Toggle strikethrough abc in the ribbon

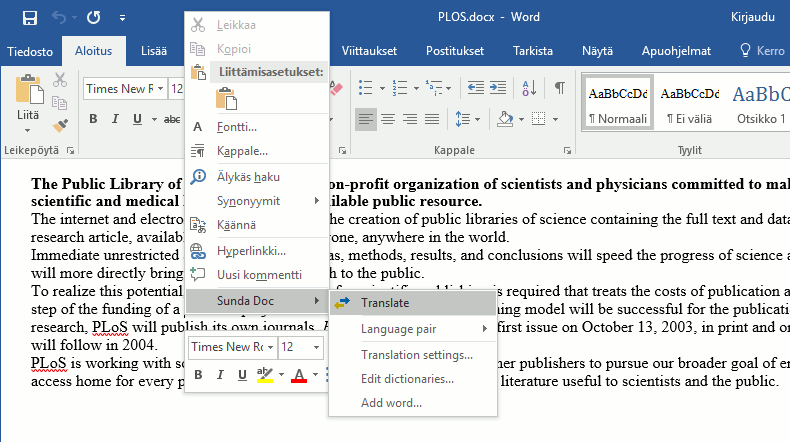[172, 119]
